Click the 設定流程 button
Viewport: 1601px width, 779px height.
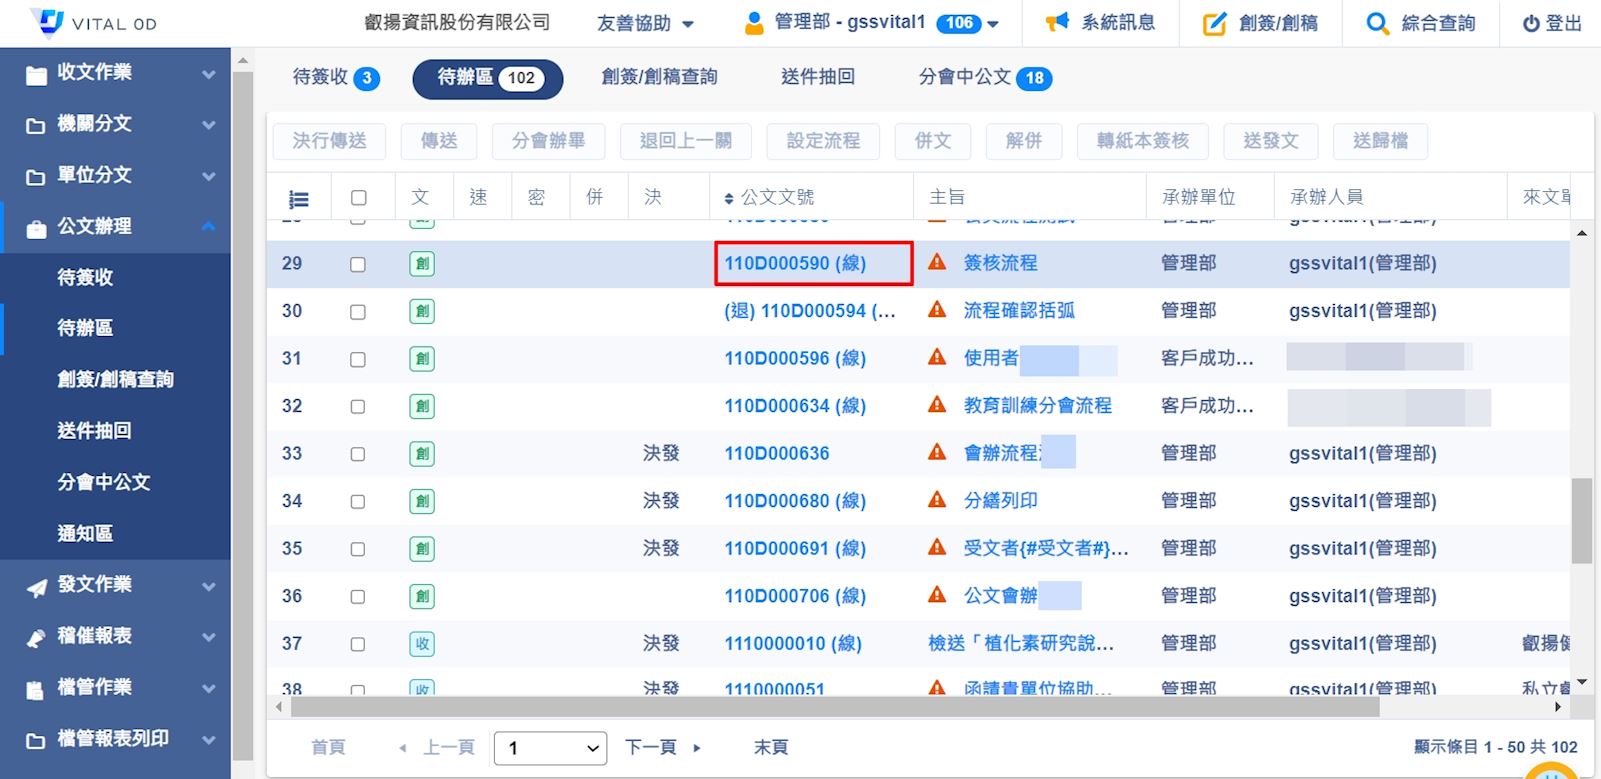coord(823,141)
